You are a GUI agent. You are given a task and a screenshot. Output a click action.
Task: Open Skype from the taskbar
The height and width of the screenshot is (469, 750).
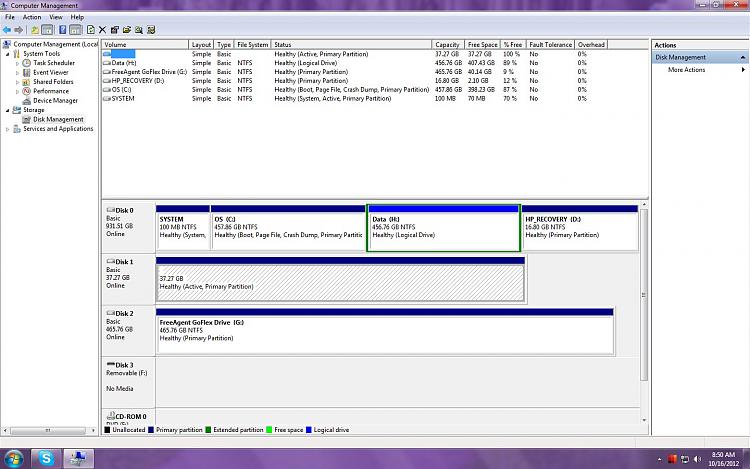coord(46,458)
